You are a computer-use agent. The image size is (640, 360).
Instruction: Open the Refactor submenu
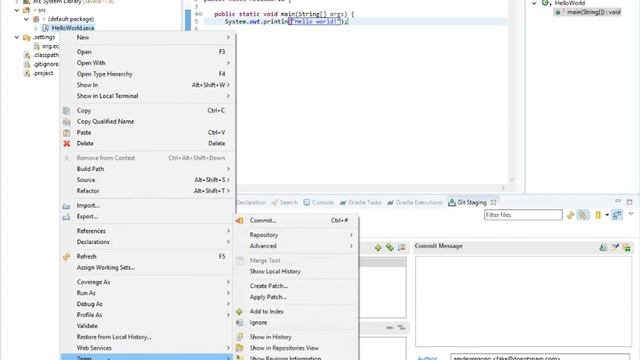point(147,191)
